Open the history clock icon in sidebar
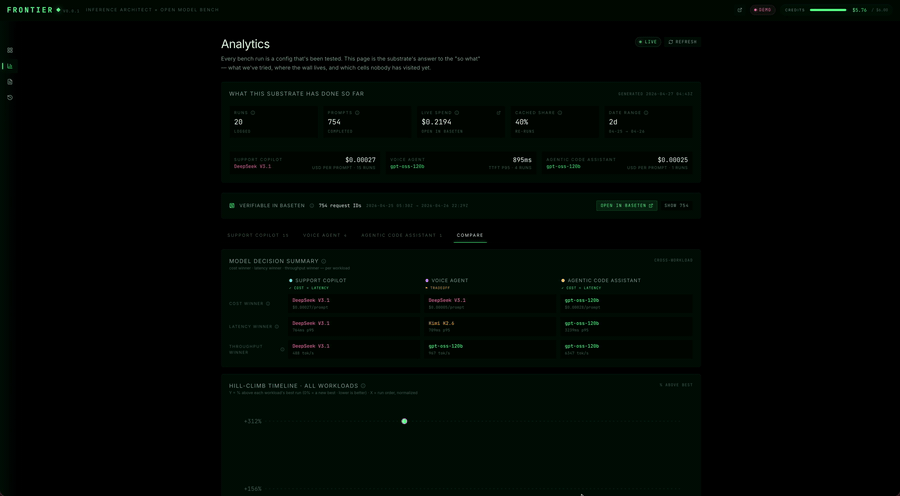Viewport: 900px width, 496px height. tap(10, 98)
